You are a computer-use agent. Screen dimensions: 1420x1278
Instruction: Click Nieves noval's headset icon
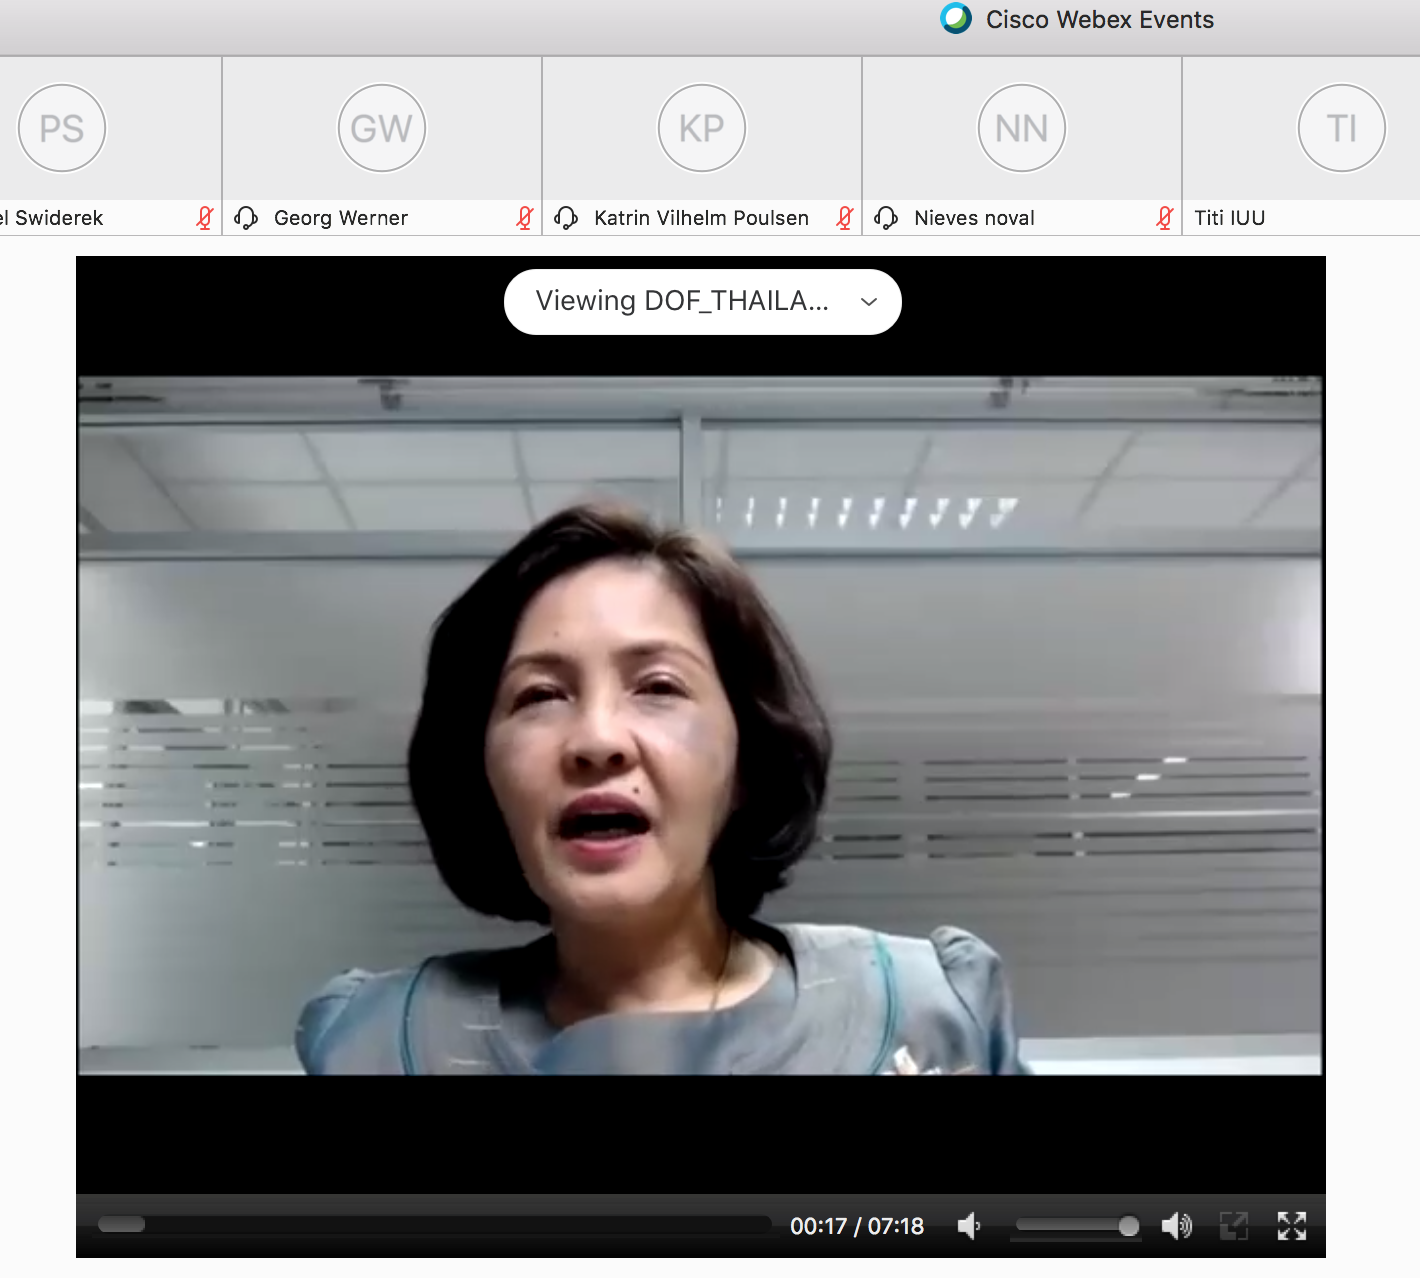[x=886, y=218]
